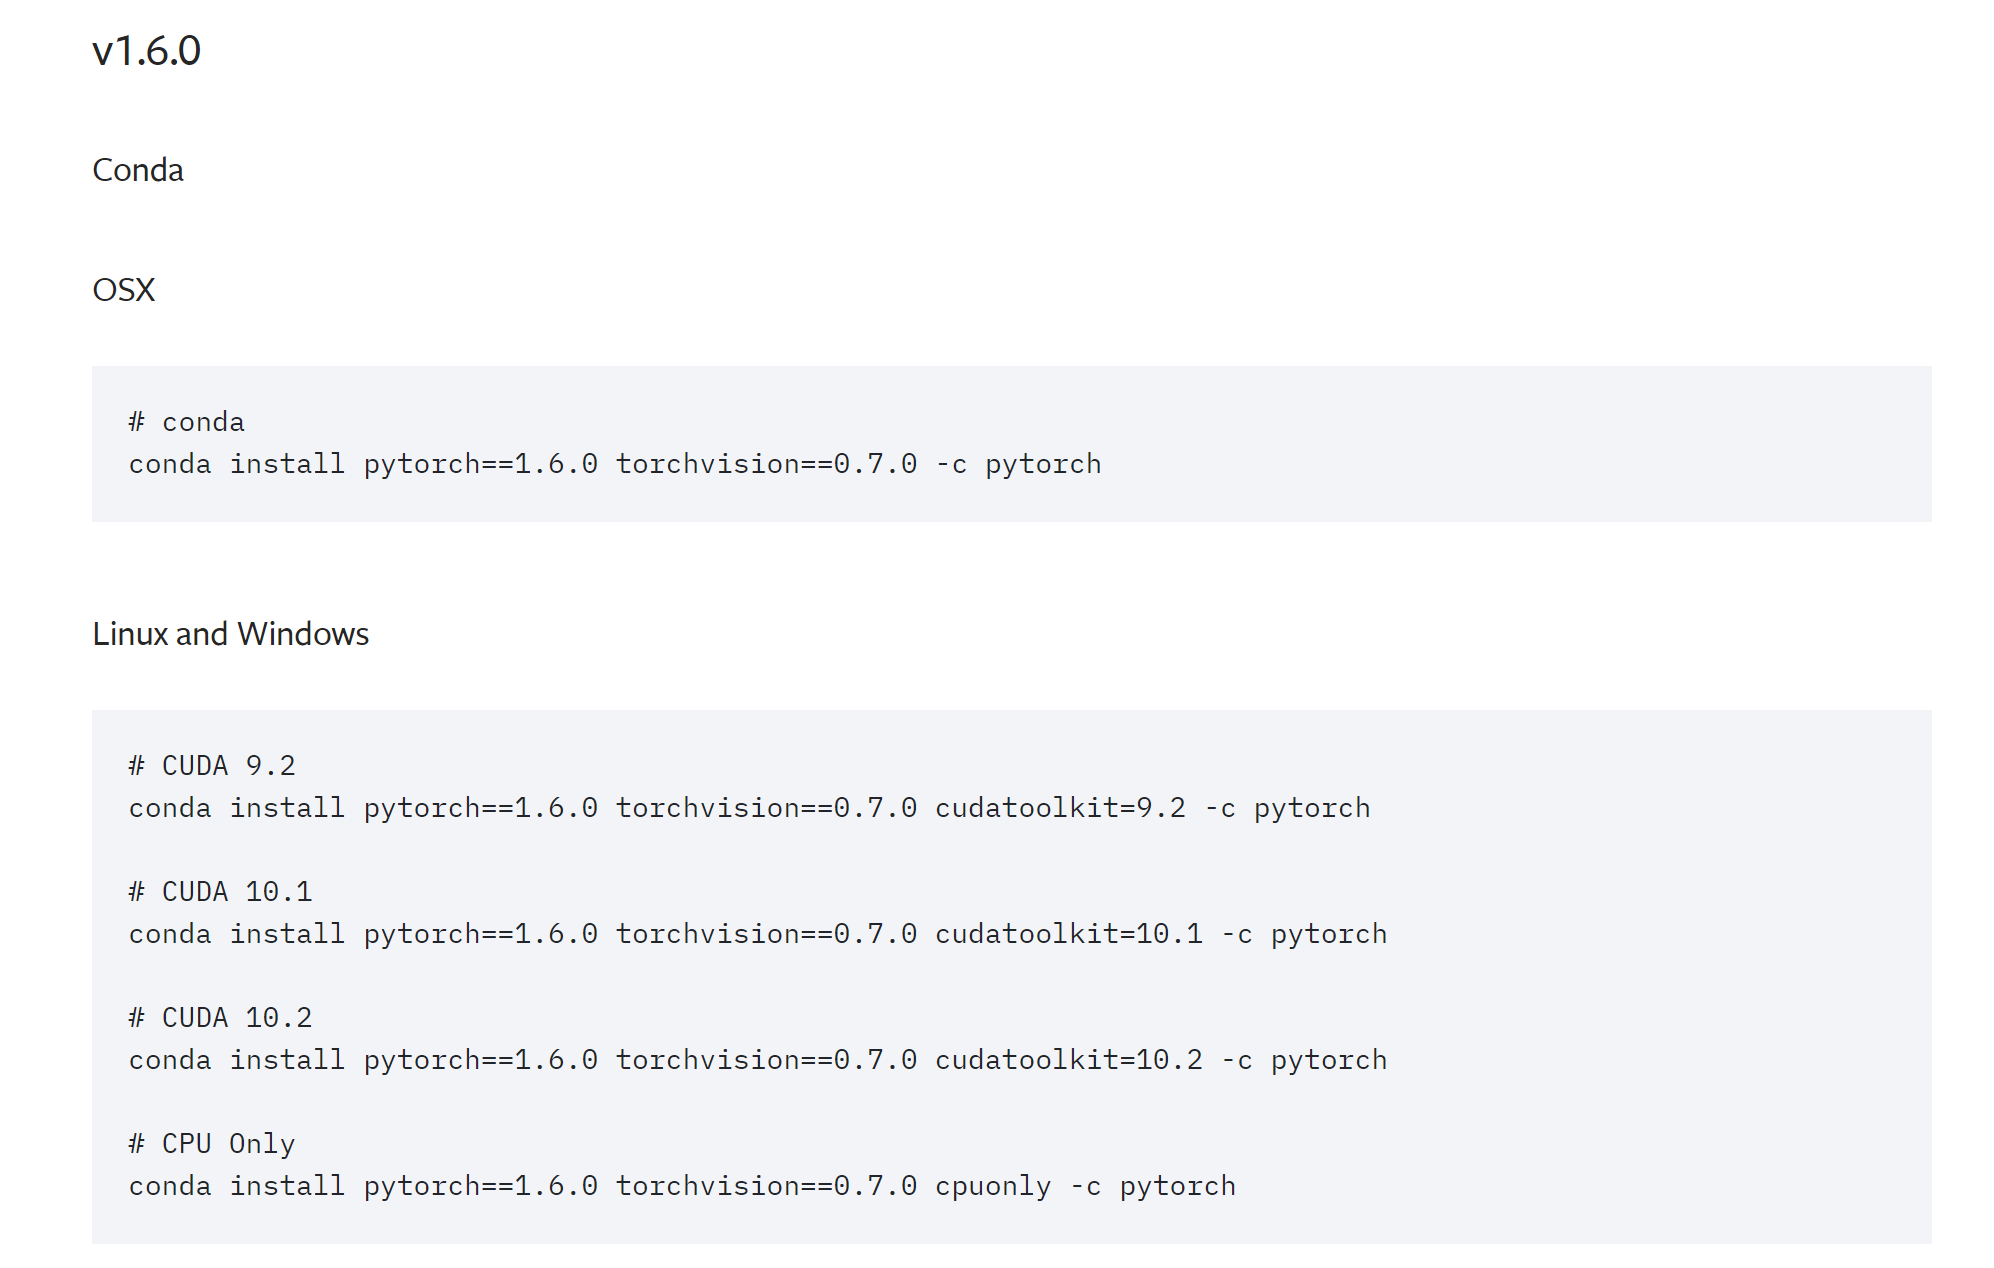Click the cpuonly conda install command
1994x1268 pixels.
pyautogui.click(x=682, y=1186)
